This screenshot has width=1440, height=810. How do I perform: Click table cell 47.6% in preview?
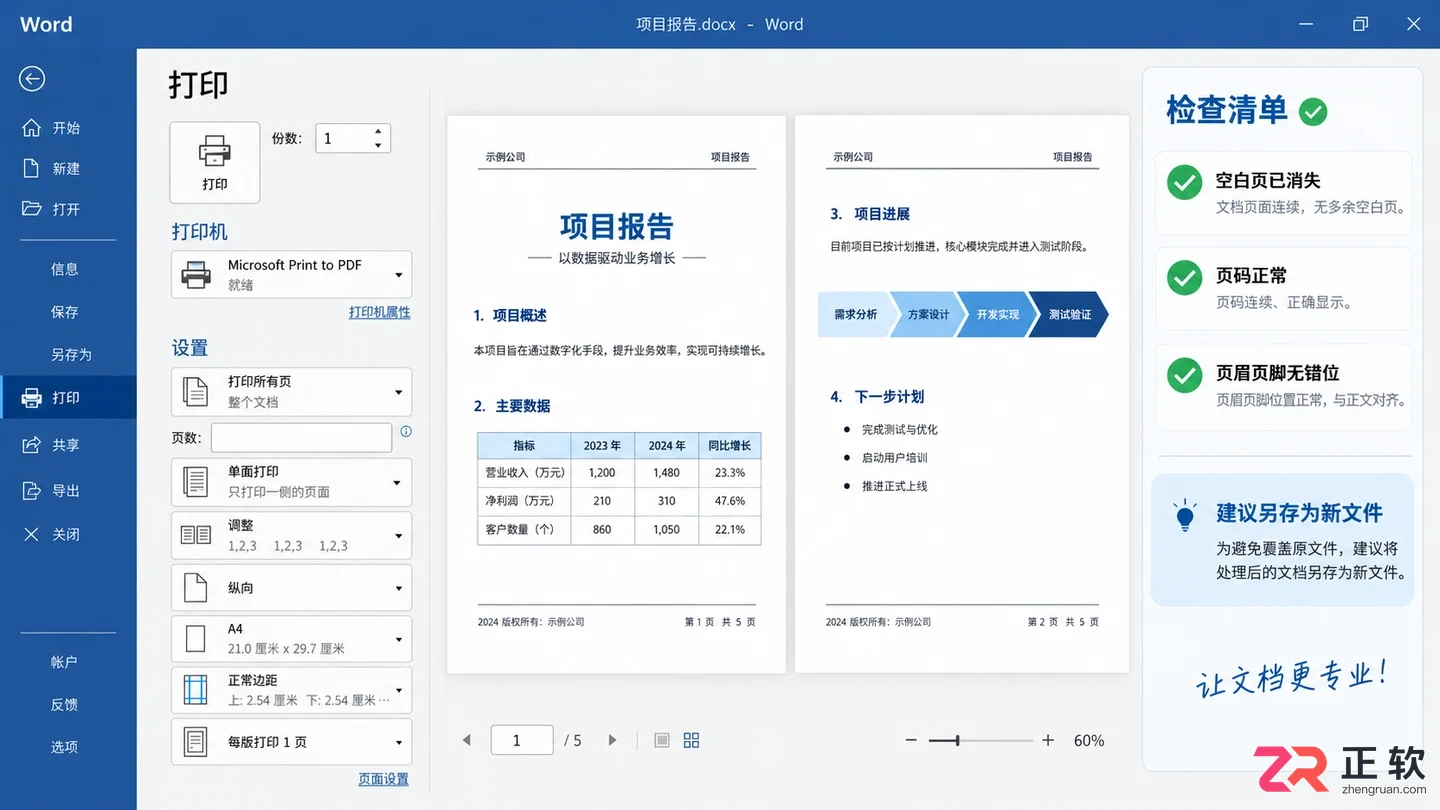click(730, 501)
